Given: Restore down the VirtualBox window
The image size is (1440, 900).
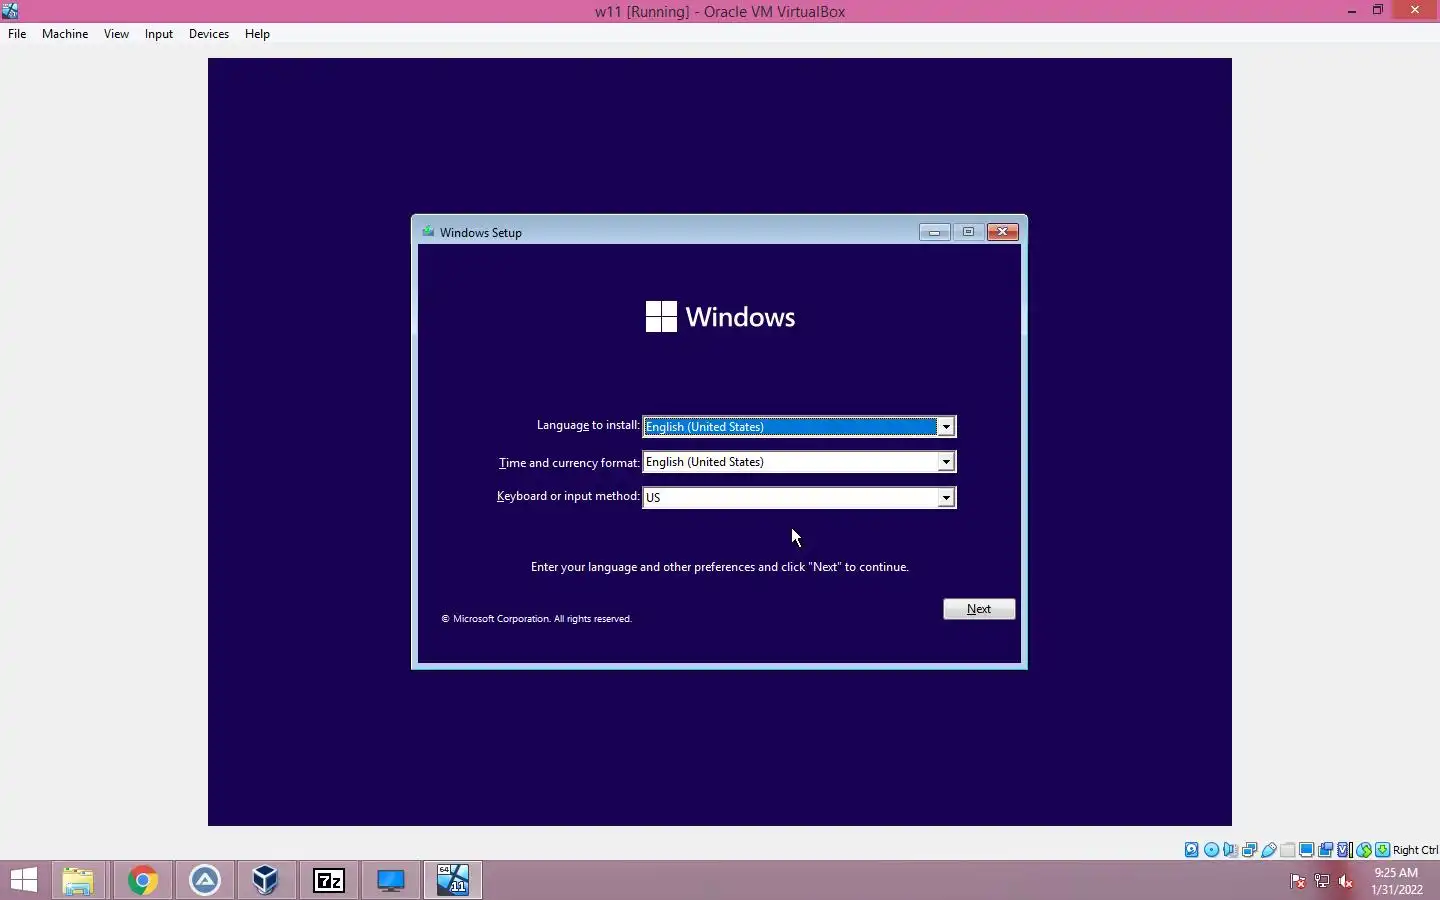Looking at the screenshot, I should click(1378, 11).
